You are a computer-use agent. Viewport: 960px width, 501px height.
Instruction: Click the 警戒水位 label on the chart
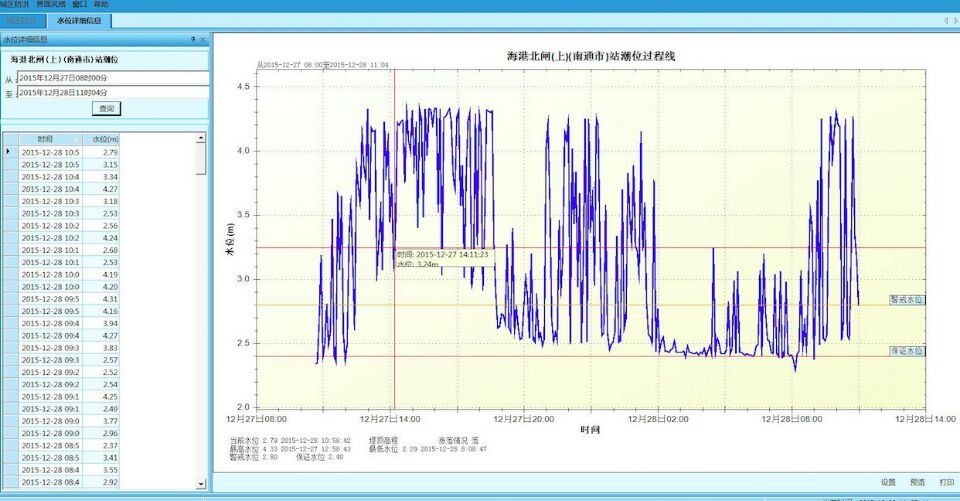907,300
